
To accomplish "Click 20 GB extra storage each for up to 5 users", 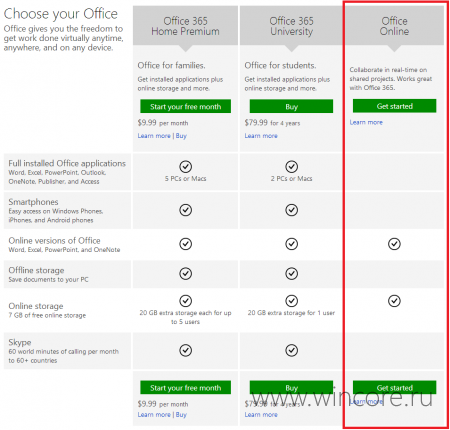I will tap(185, 317).
